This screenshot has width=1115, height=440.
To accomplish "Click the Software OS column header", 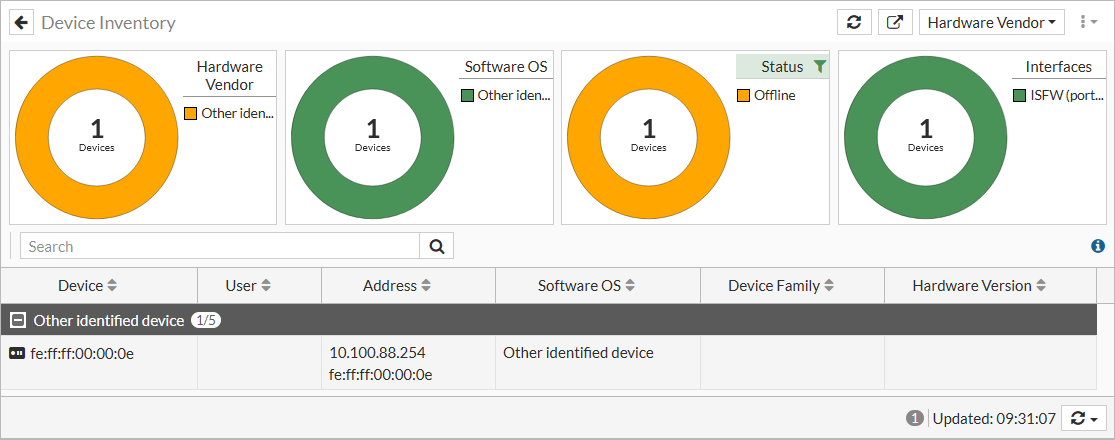I will (587, 286).
